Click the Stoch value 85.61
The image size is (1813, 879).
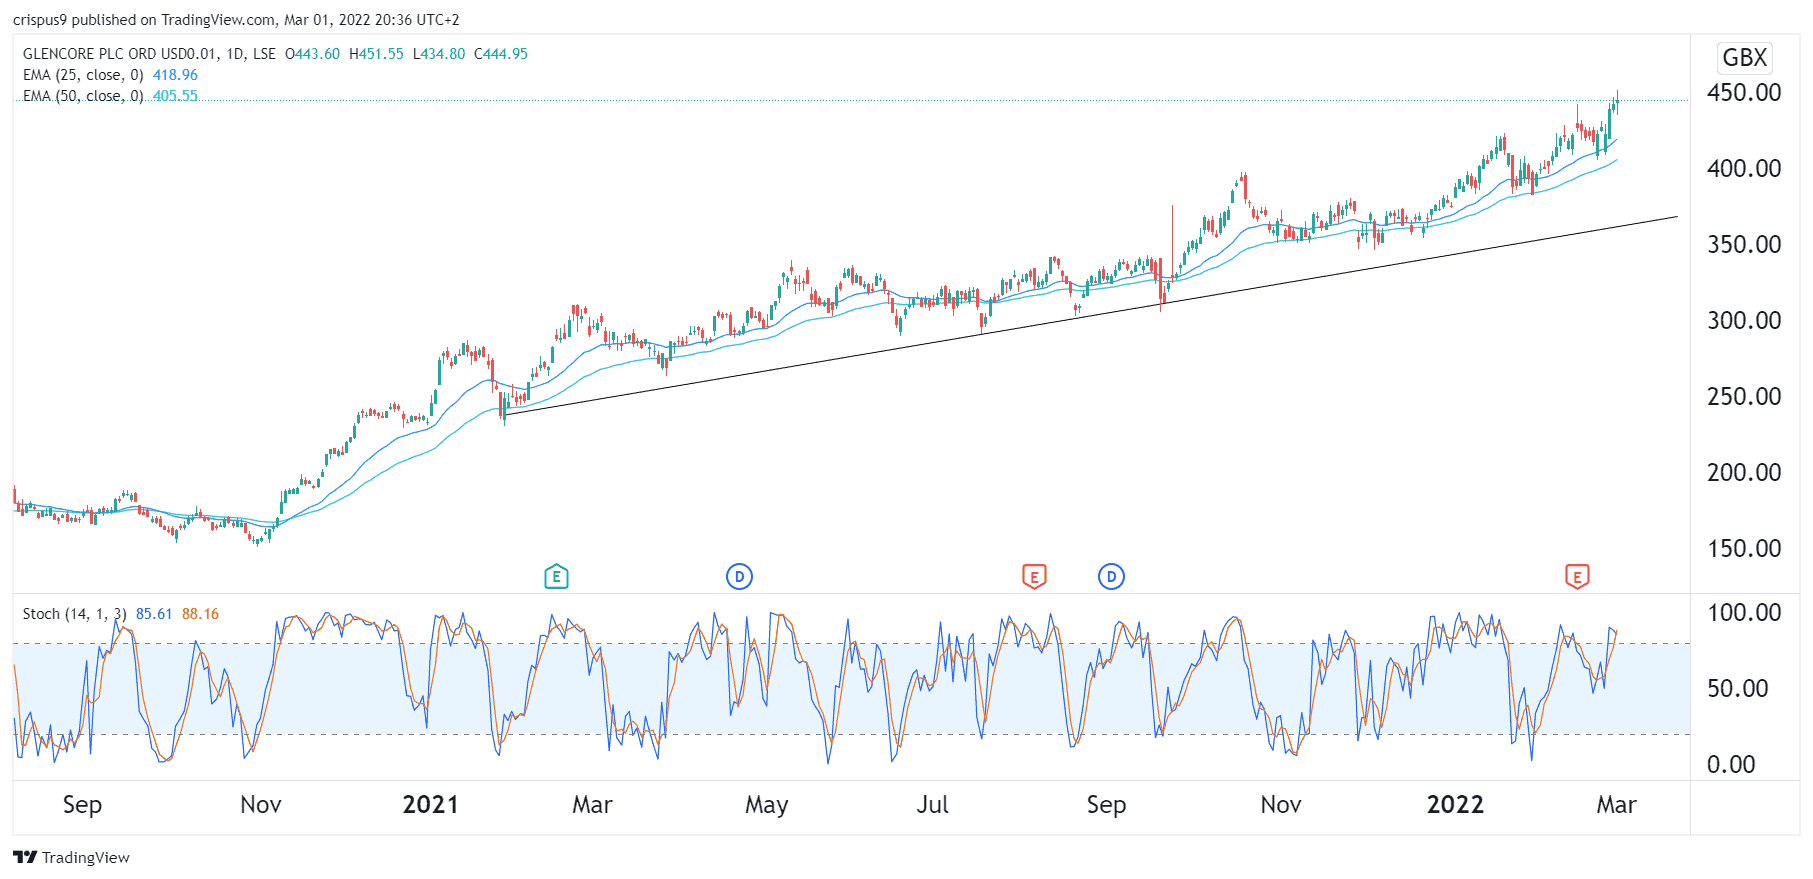[x=154, y=614]
